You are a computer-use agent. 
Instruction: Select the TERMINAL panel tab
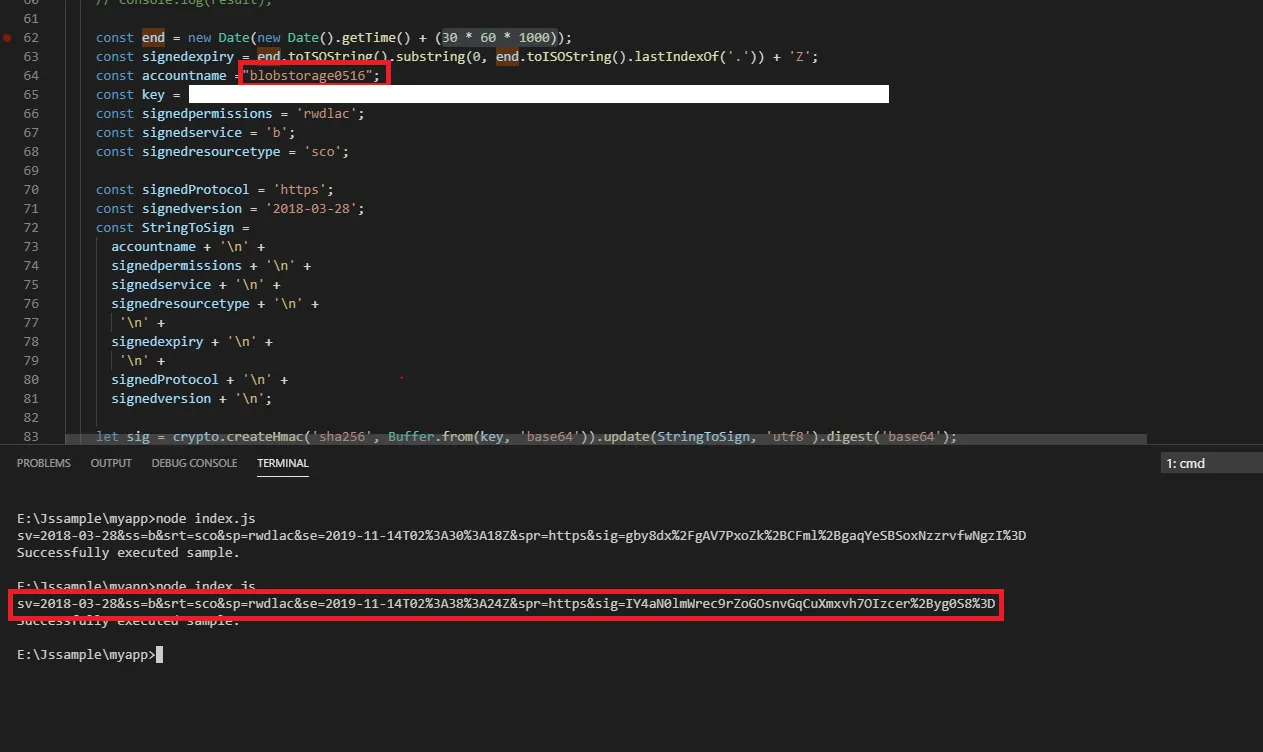(x=283, y=463)
